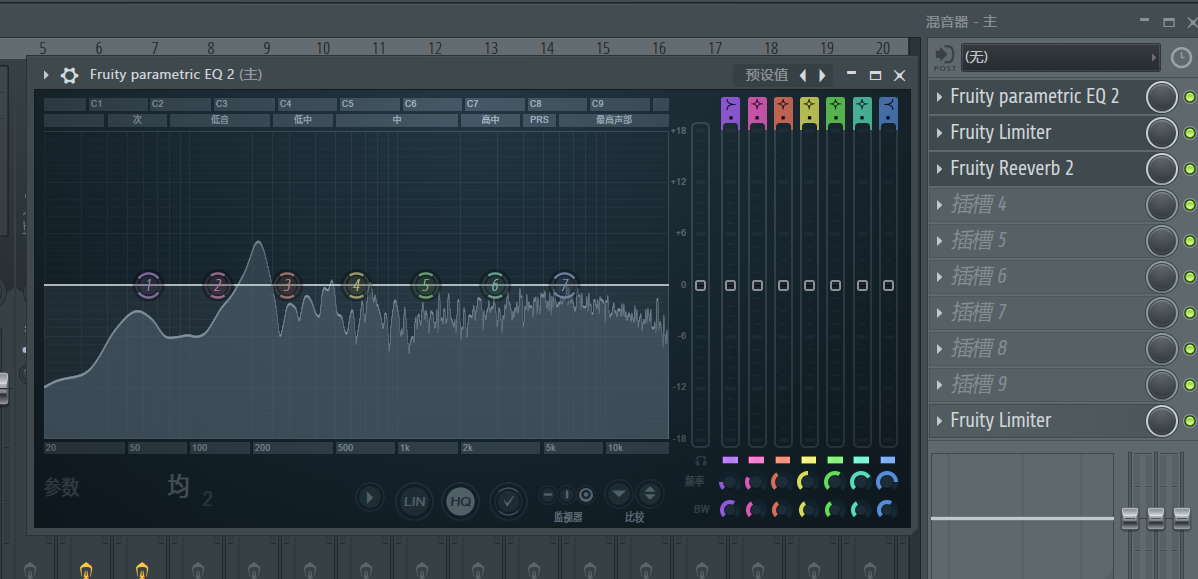
Task: Go to the previous preset arrow
Action: [802, 75]
